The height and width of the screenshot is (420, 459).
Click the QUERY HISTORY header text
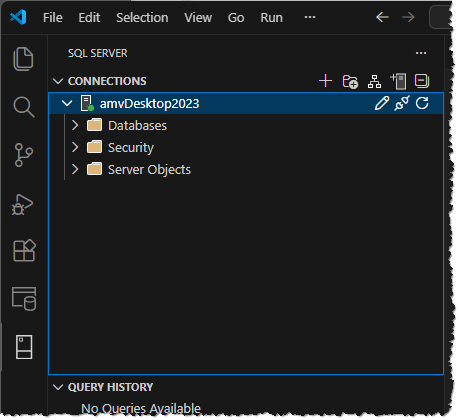110,387
